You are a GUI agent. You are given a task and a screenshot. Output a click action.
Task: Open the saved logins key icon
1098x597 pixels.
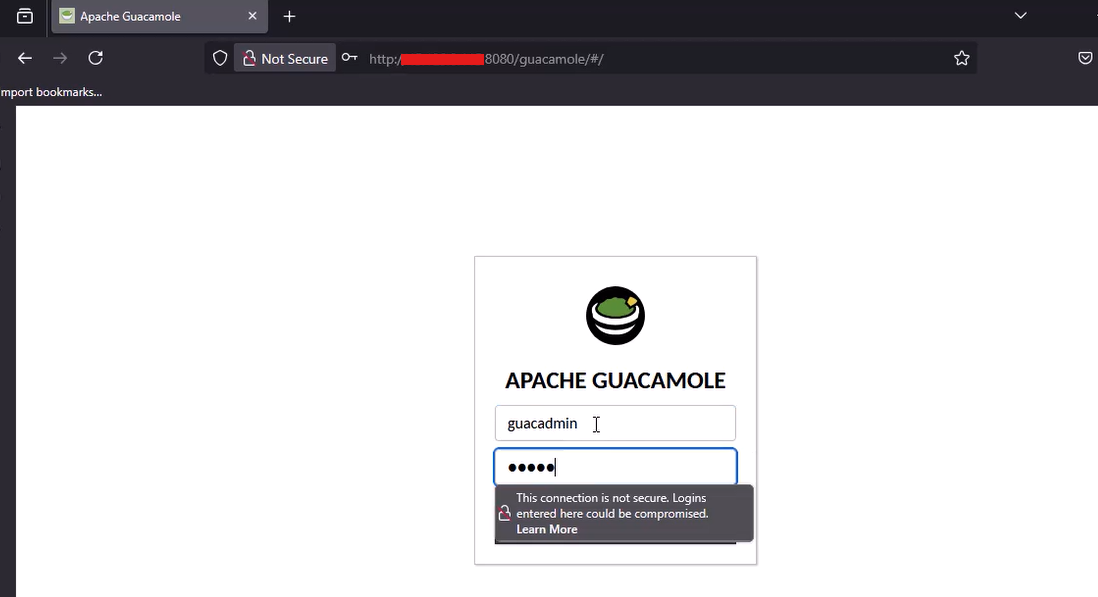349,58
